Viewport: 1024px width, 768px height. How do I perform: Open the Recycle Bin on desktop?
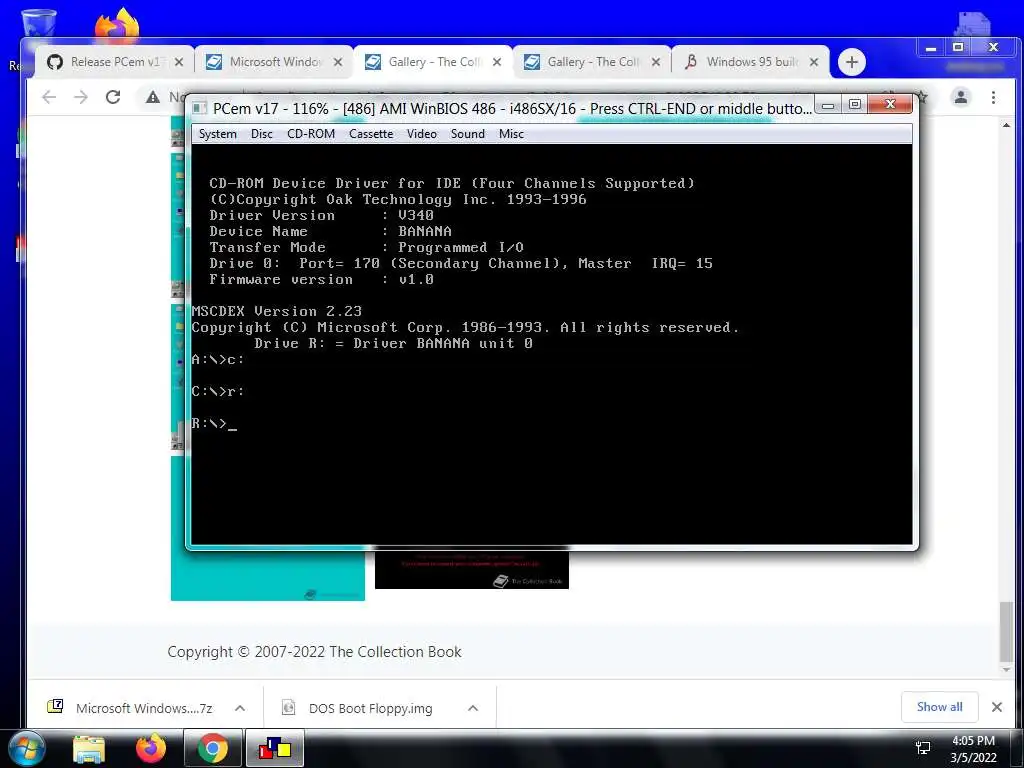[x=39, y=22]
